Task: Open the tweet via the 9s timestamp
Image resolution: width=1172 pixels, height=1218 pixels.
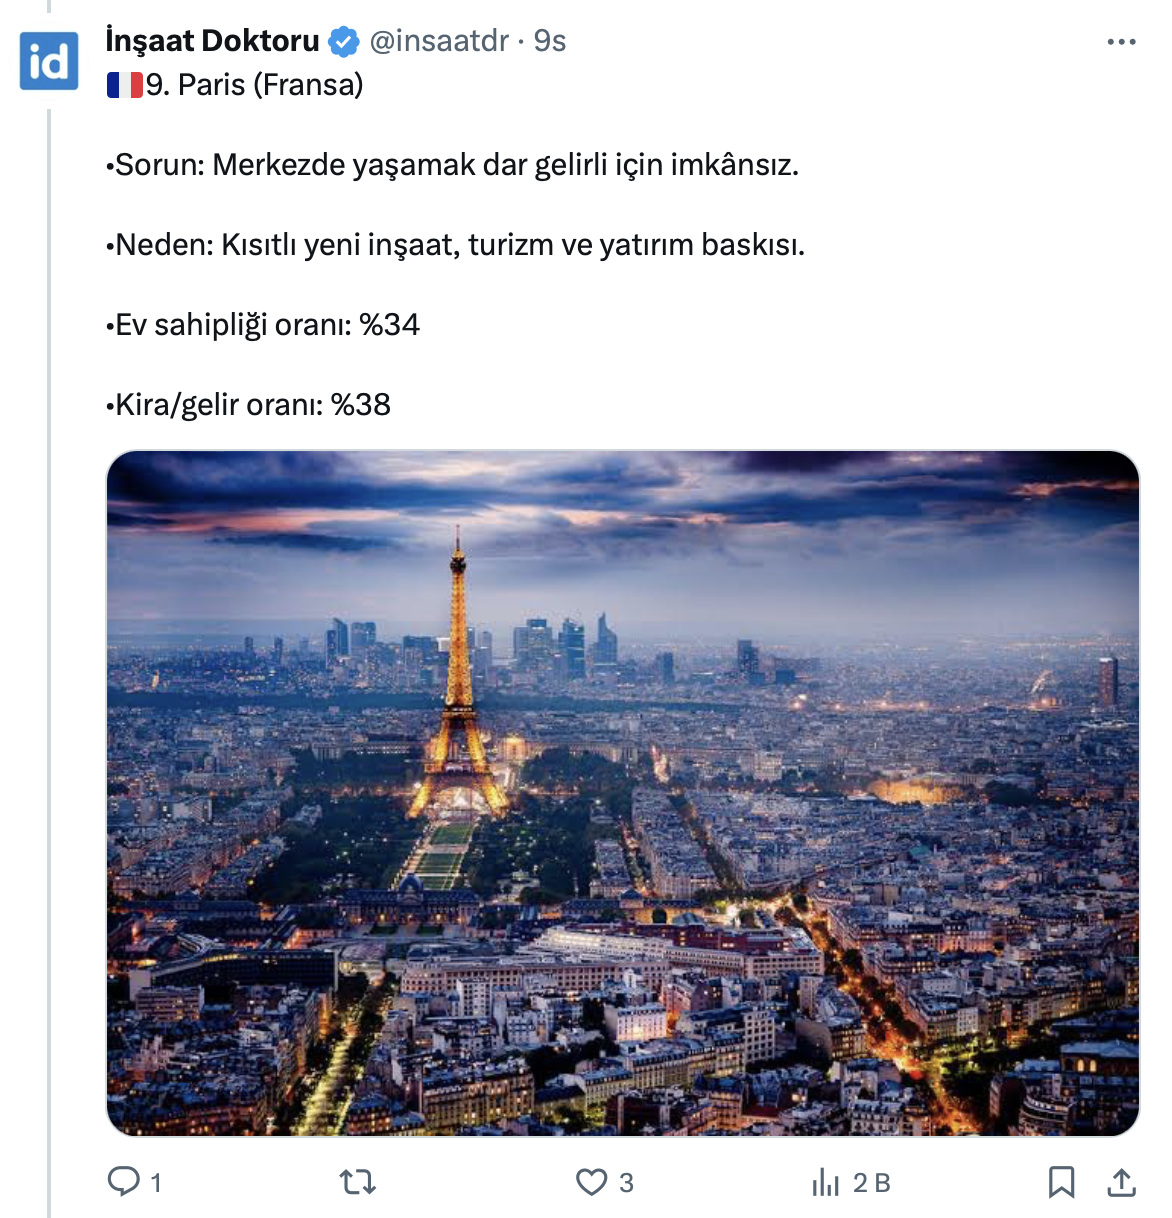Action: click(x=550, y=41)
